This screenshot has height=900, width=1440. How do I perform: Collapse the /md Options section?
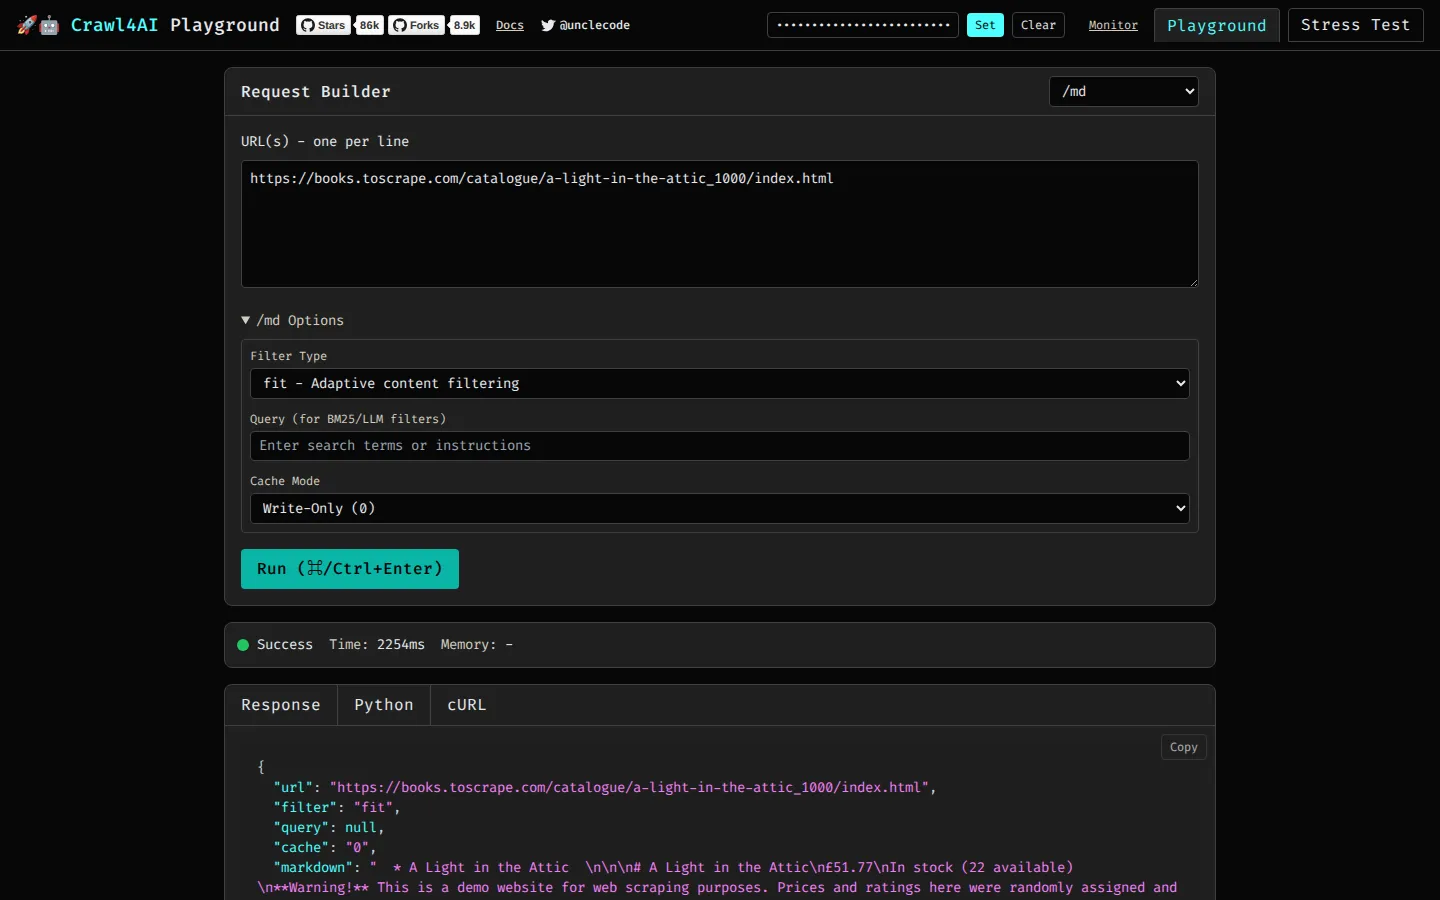[x=292, y=320]
